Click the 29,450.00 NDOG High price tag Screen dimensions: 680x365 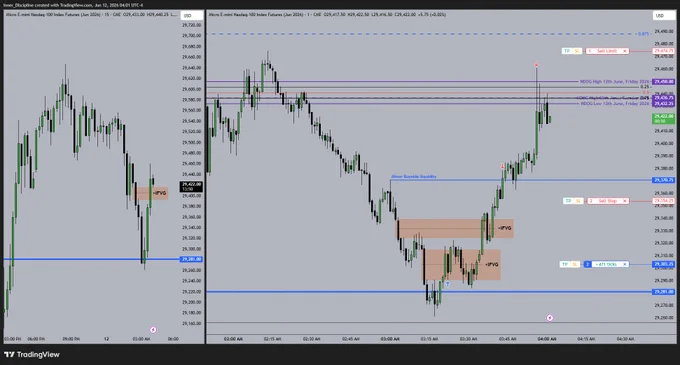pyautogui.click(x=664, y=81)
